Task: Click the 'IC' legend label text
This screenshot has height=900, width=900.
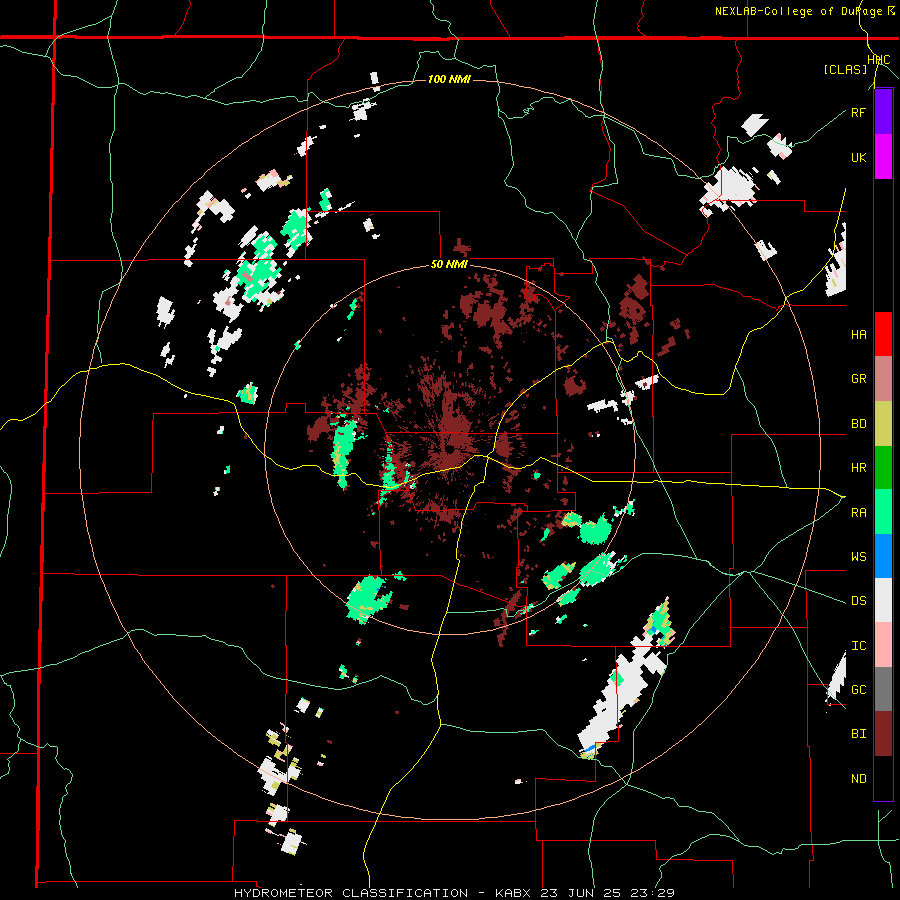Action: coord(859,645)
